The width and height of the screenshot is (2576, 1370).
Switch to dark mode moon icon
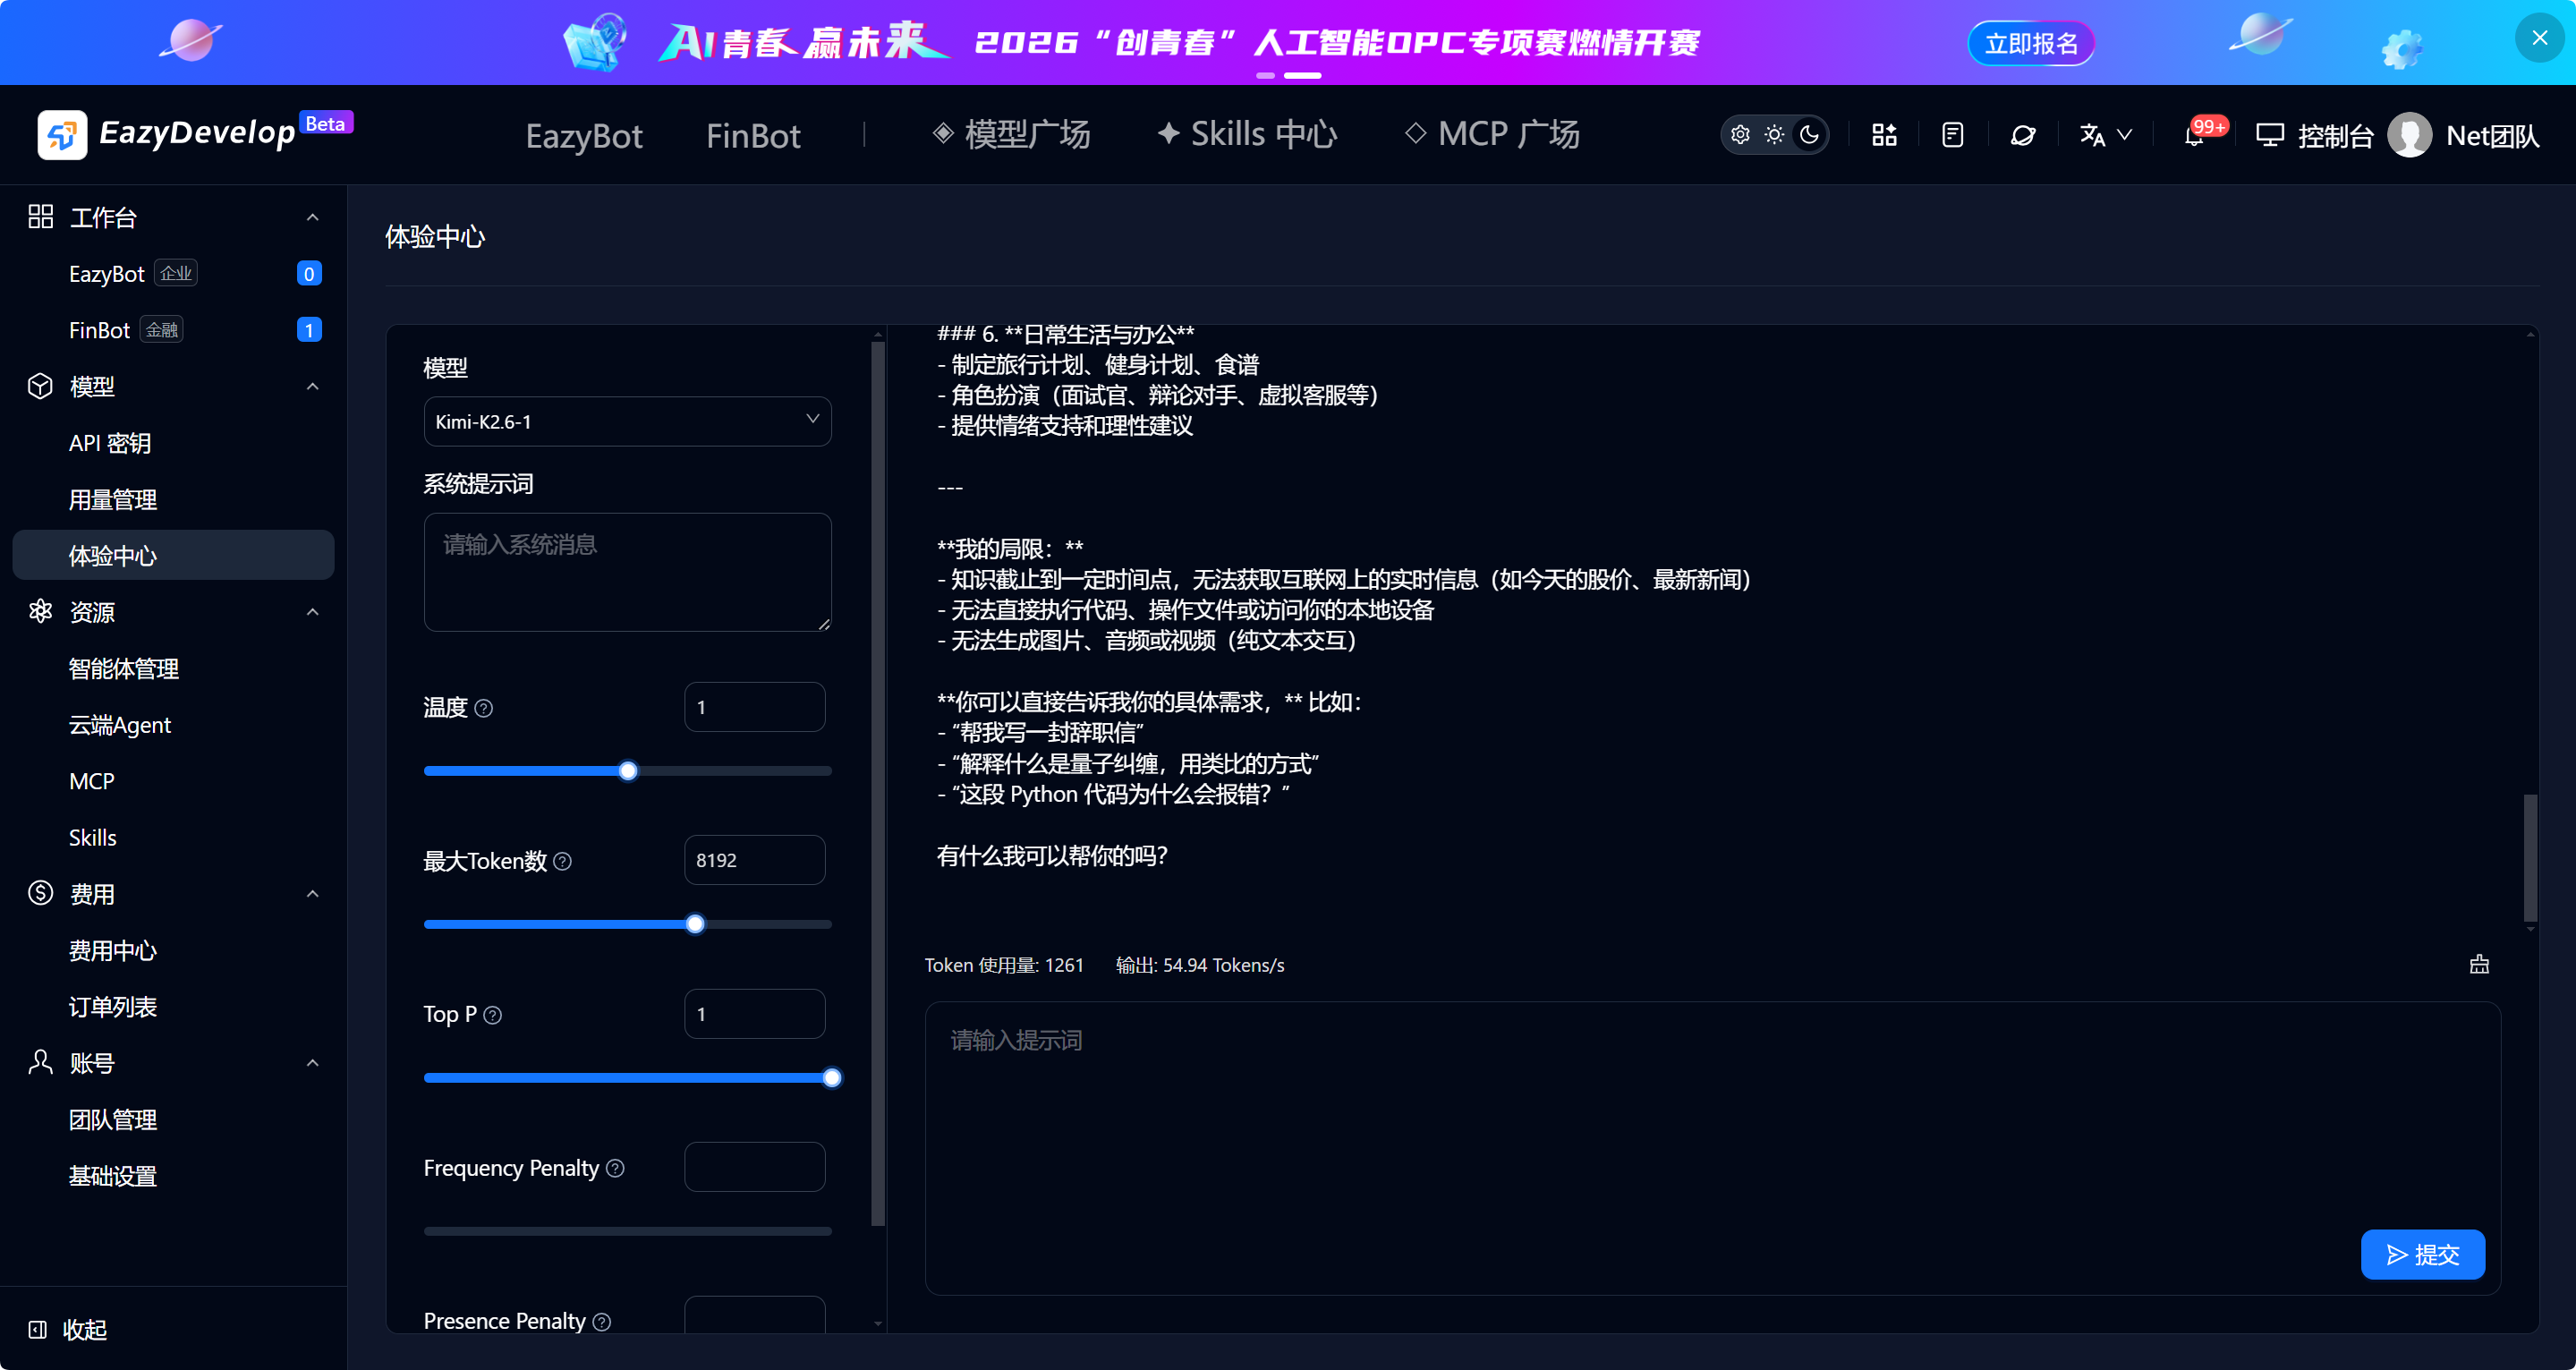1809,135
